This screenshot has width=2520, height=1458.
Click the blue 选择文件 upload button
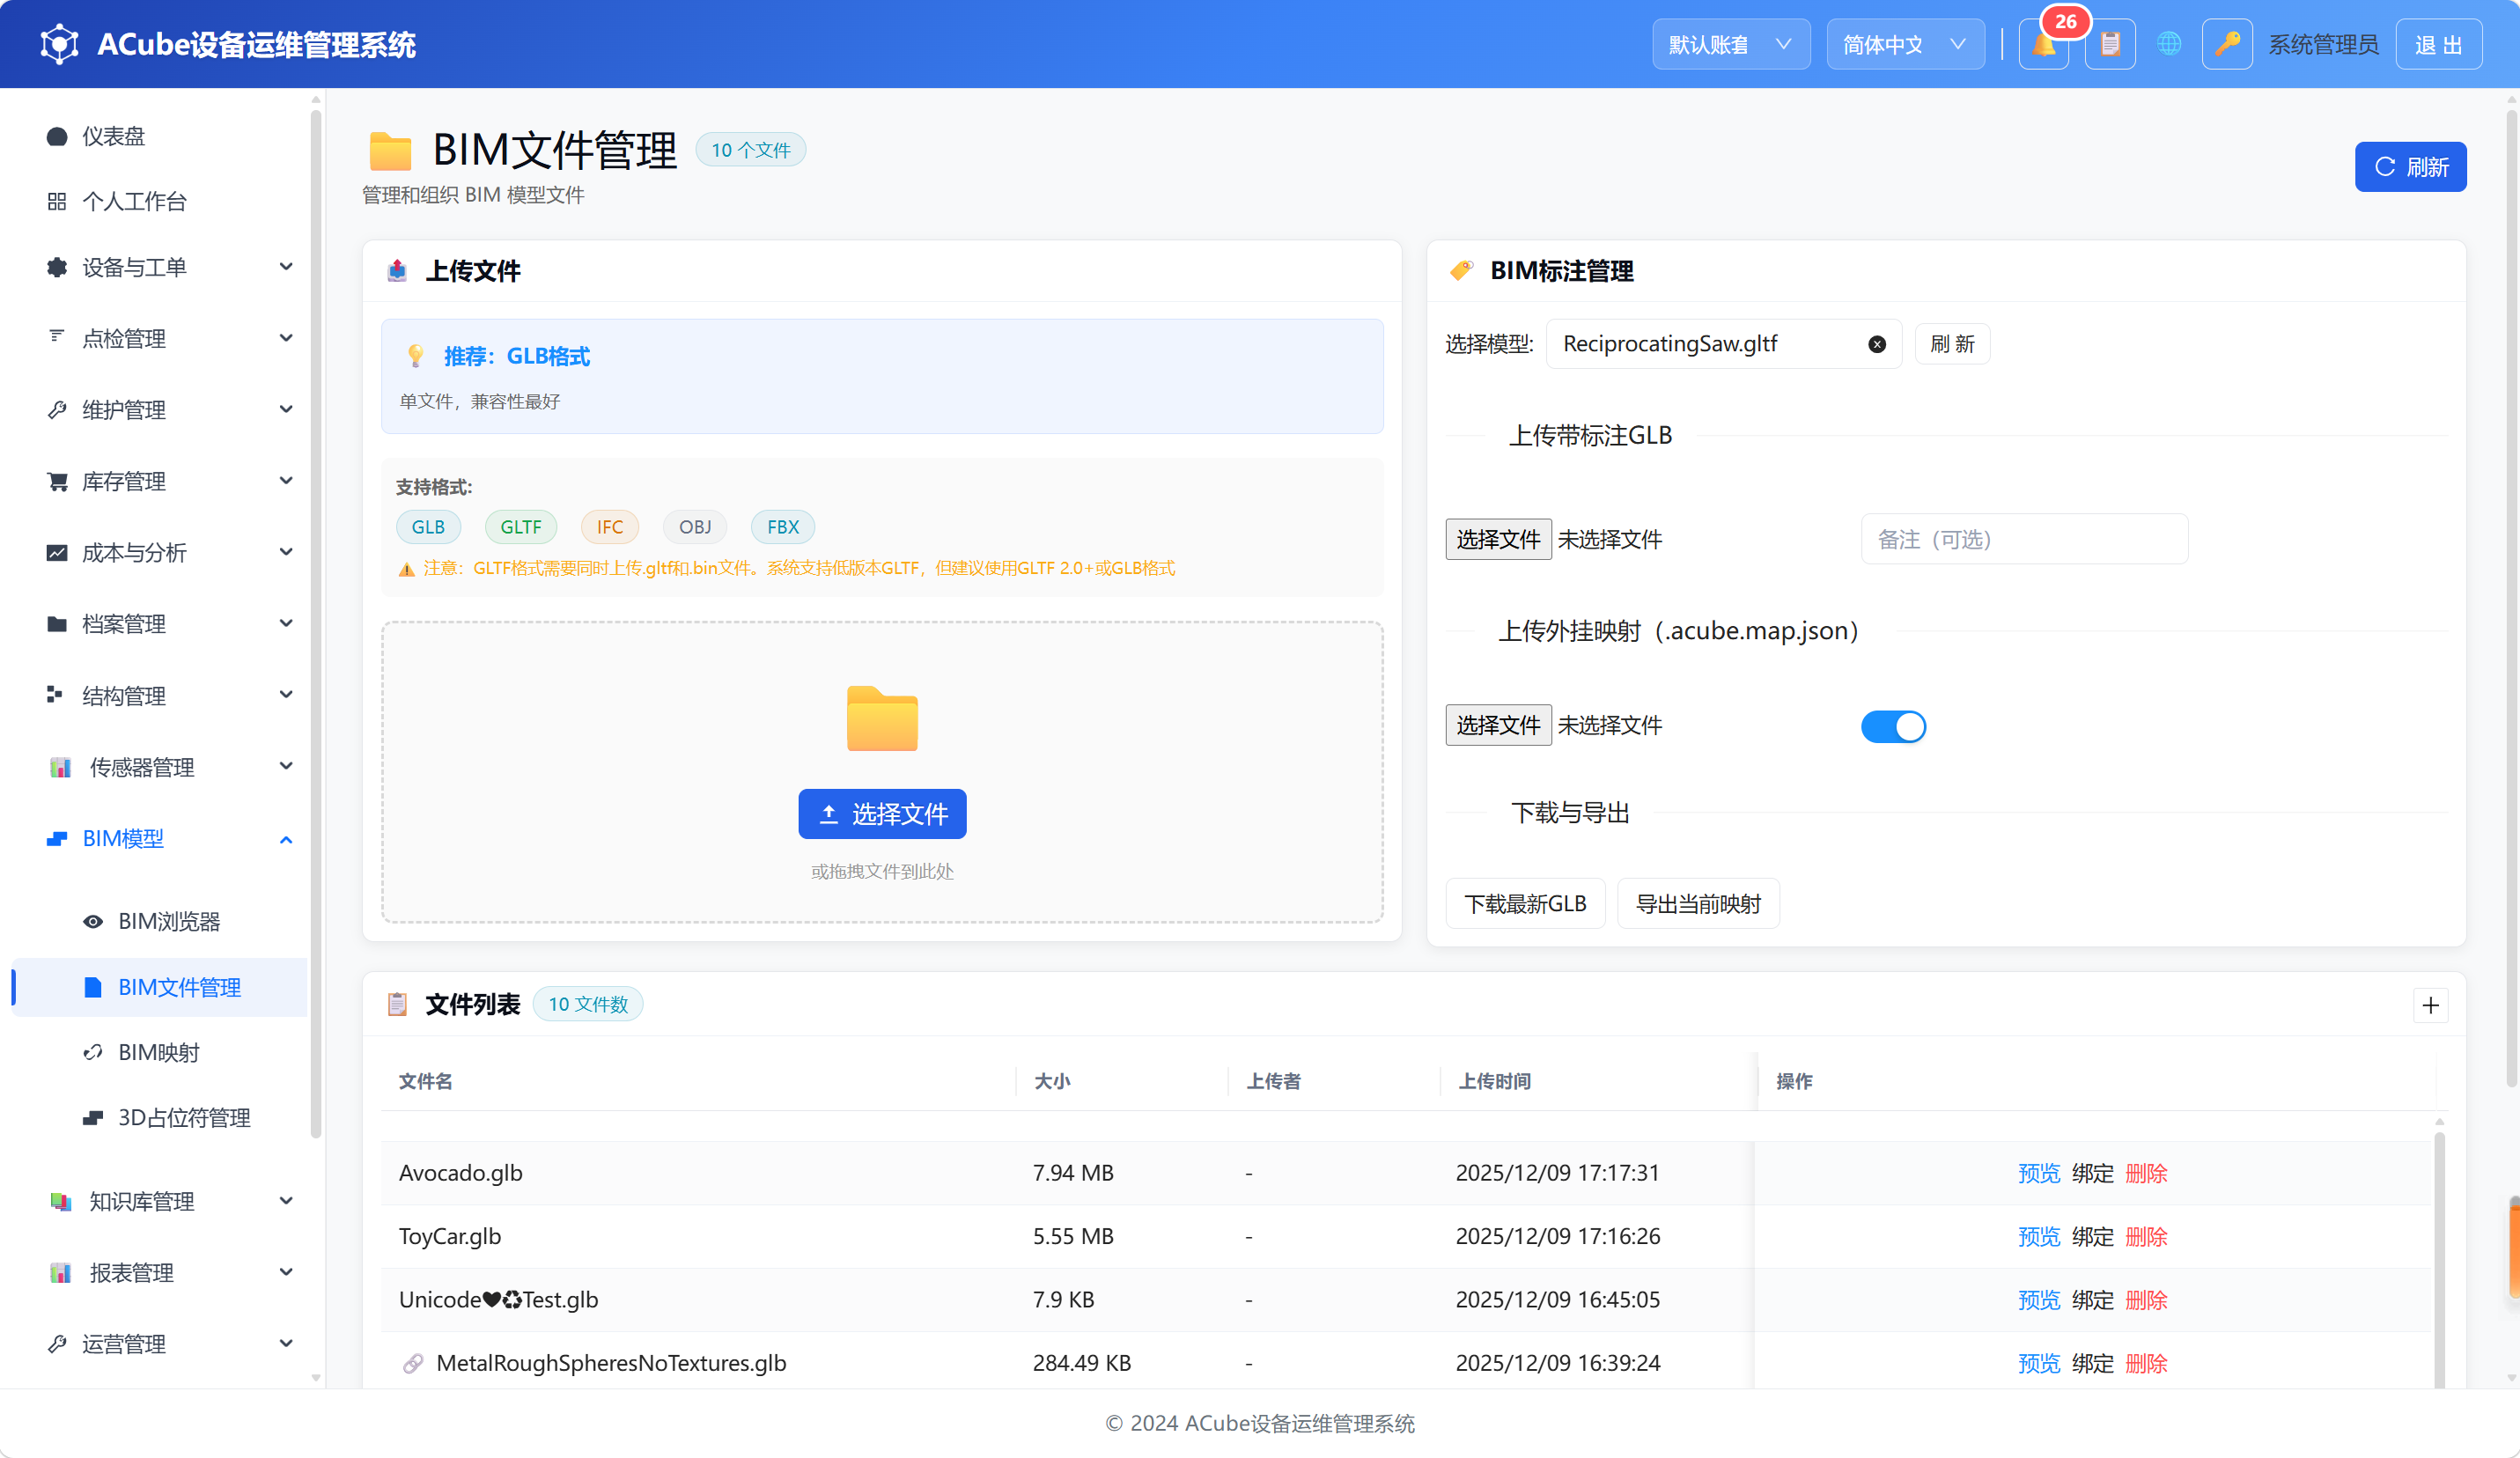tap(882, 814)
